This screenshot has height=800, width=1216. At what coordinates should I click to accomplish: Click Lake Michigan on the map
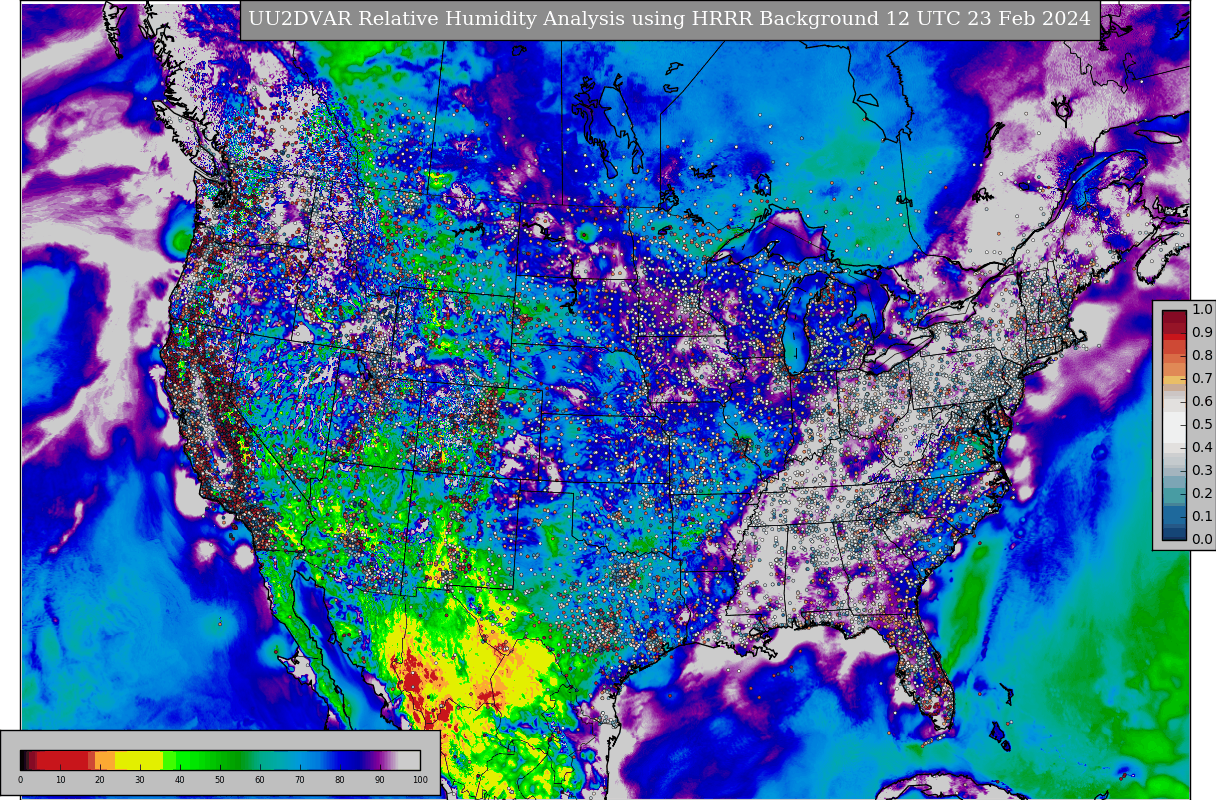coord(794,325)
